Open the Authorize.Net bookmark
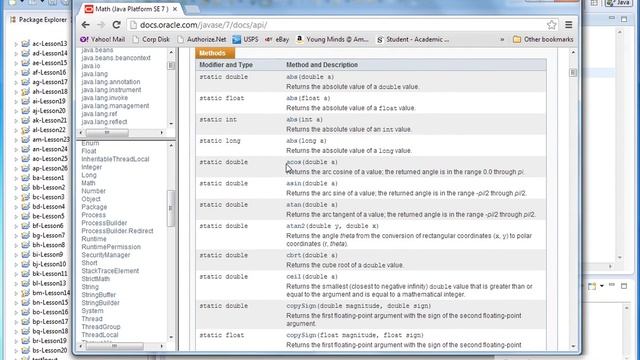The width and height of the screenshot is (640, 360). [x=202, y=40]
